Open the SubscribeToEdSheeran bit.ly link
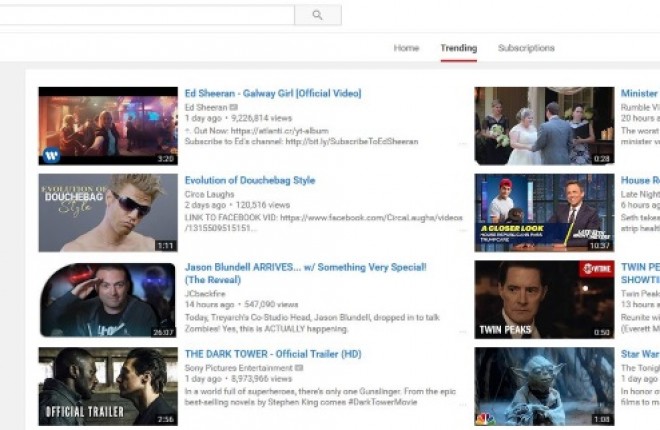The width and height of the screenshot is (660, 430). click(352, 142)
